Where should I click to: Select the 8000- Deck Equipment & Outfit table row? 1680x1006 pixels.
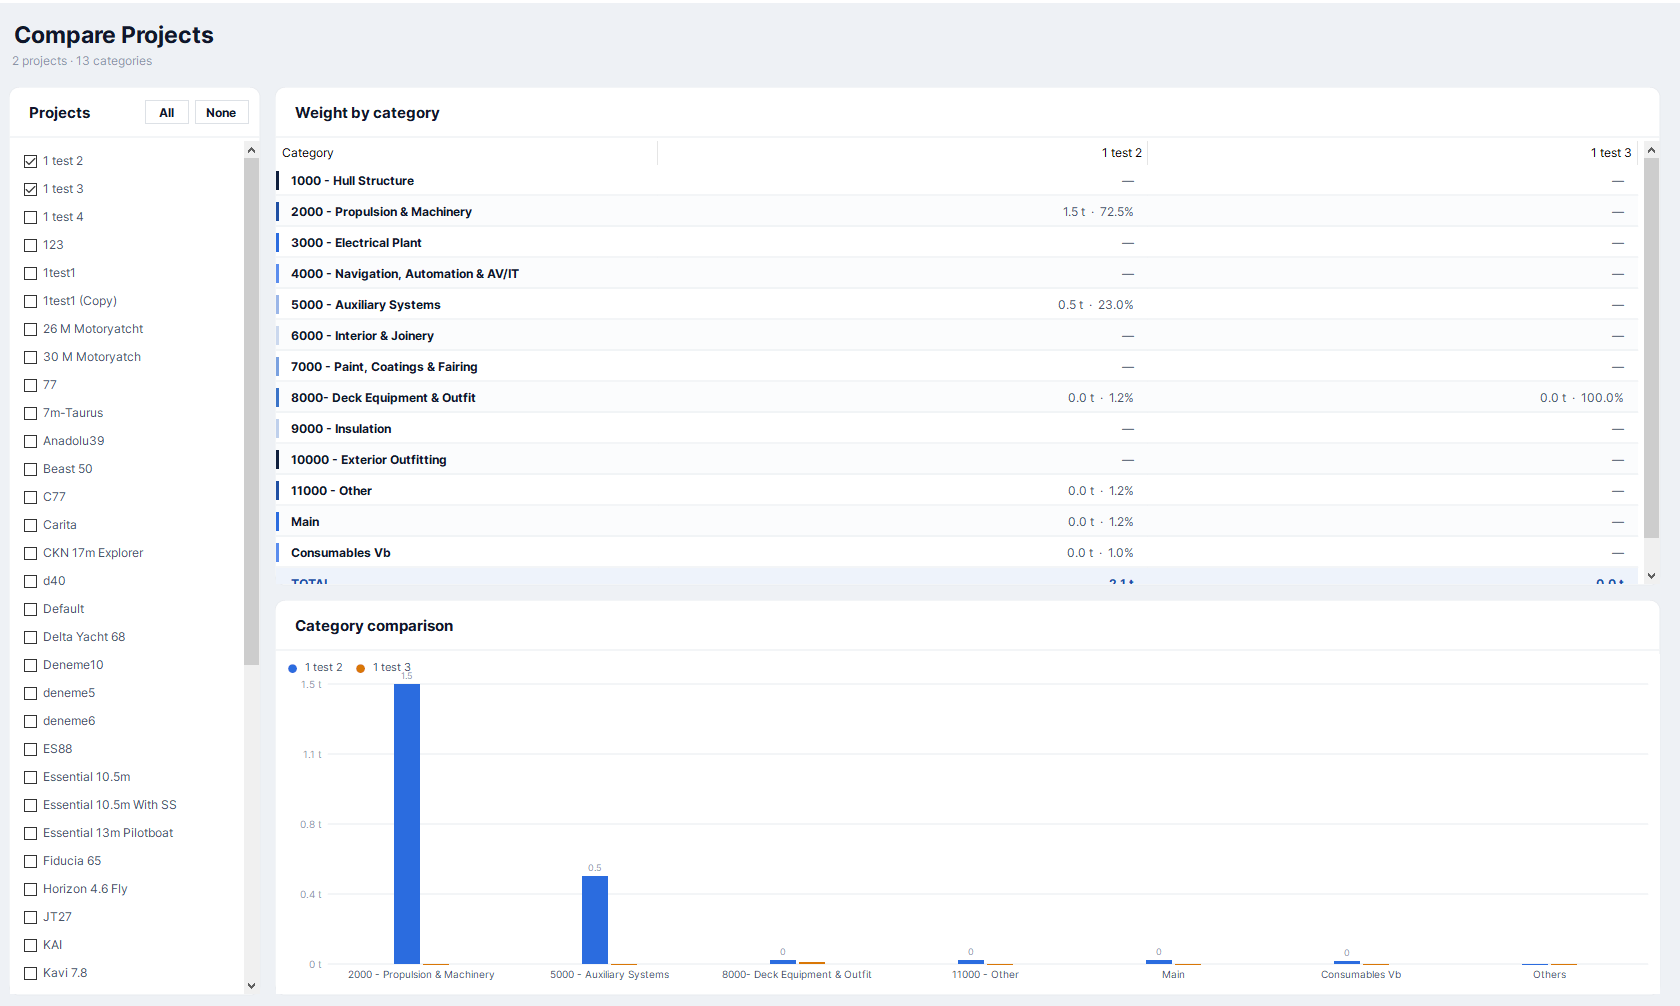(957, 398)
